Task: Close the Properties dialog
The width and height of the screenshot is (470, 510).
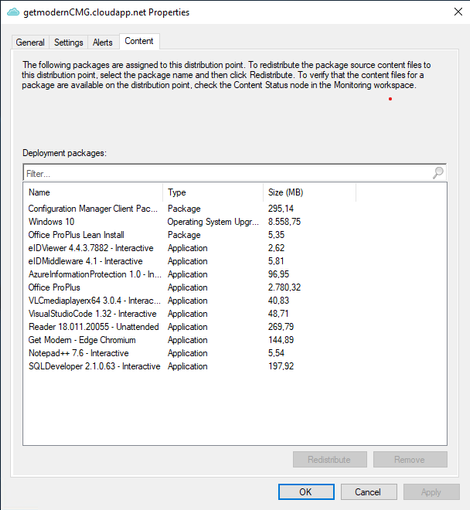Action: pyautogui.click(x=458, y=12)
